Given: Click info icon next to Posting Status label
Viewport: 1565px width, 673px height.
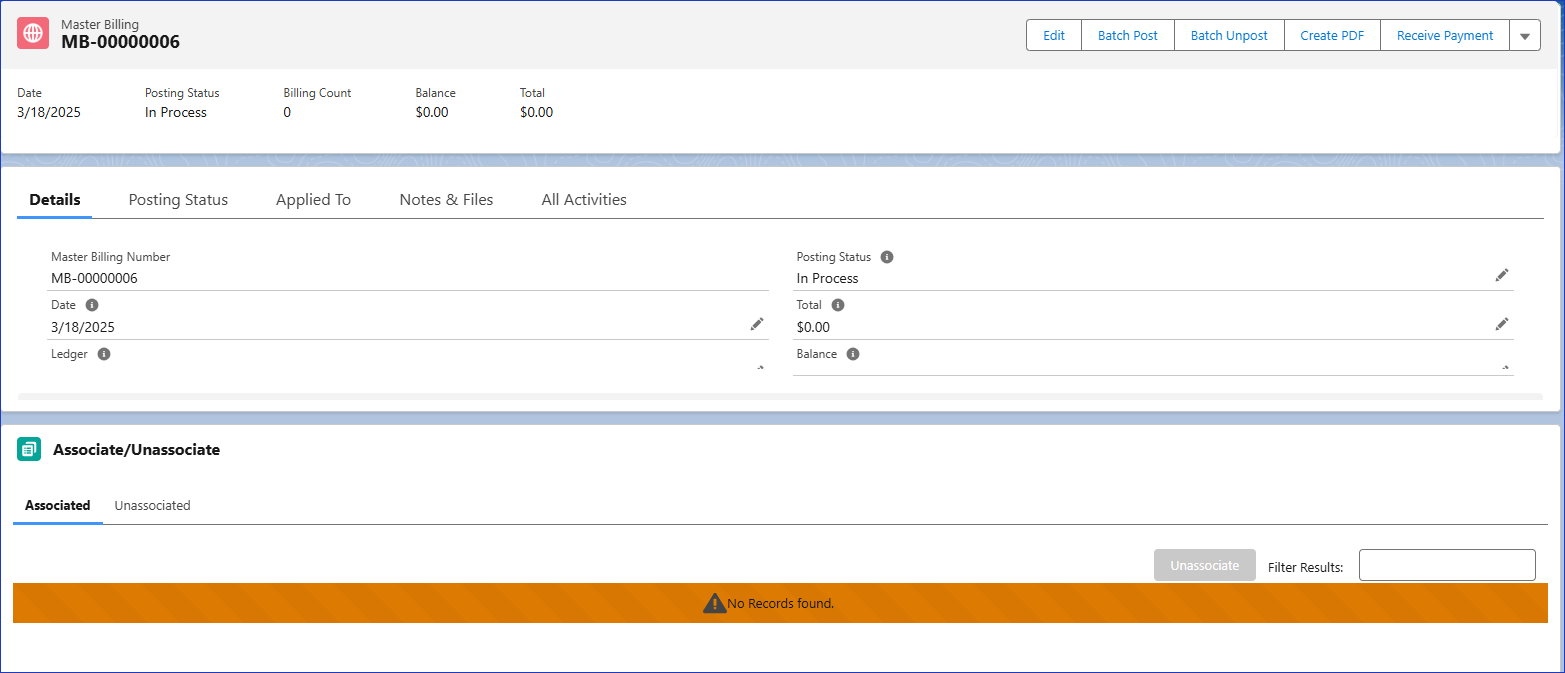Looking at the screenshot, I should click(887, 257).
